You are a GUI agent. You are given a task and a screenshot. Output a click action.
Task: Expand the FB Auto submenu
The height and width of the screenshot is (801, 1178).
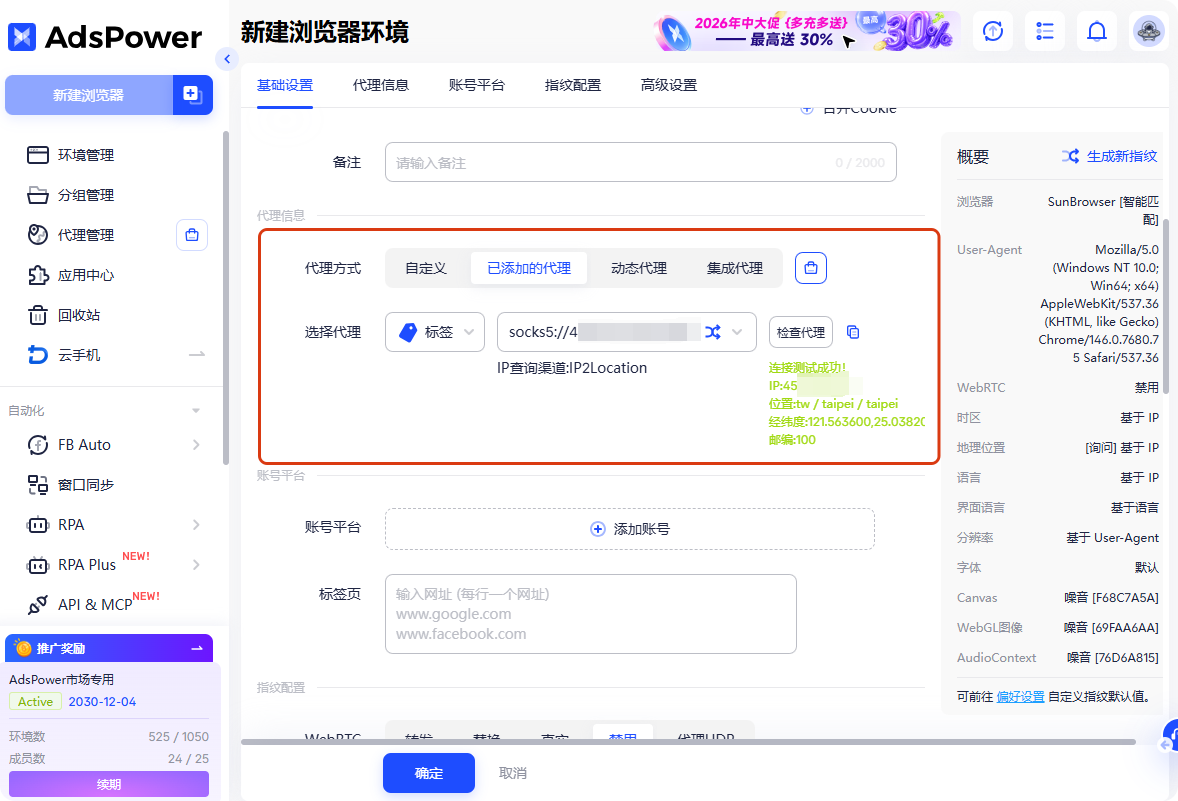196,445
